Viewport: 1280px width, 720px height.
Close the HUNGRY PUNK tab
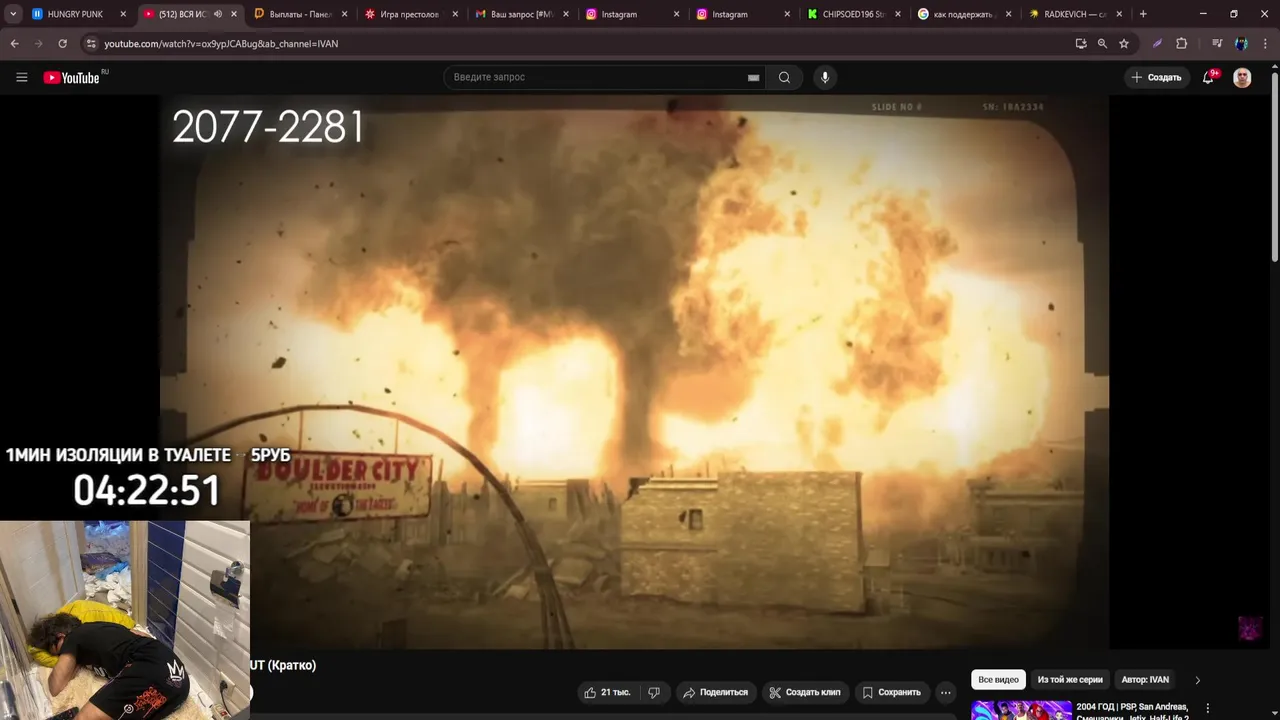tap(123, 14)
